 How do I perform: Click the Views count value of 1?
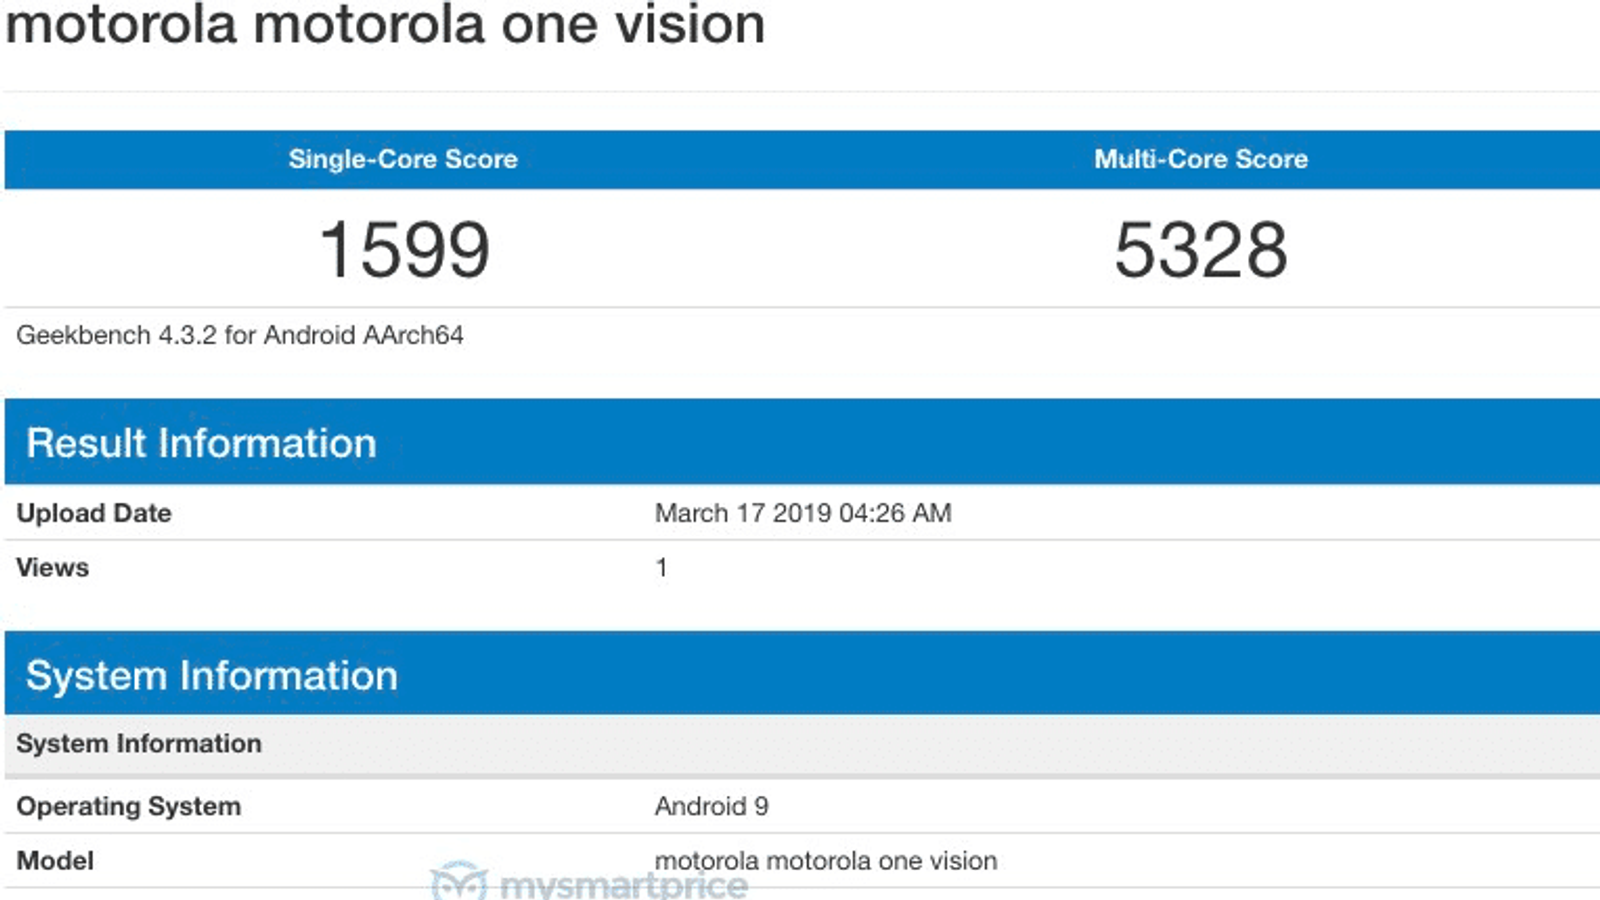click(661, 567)
